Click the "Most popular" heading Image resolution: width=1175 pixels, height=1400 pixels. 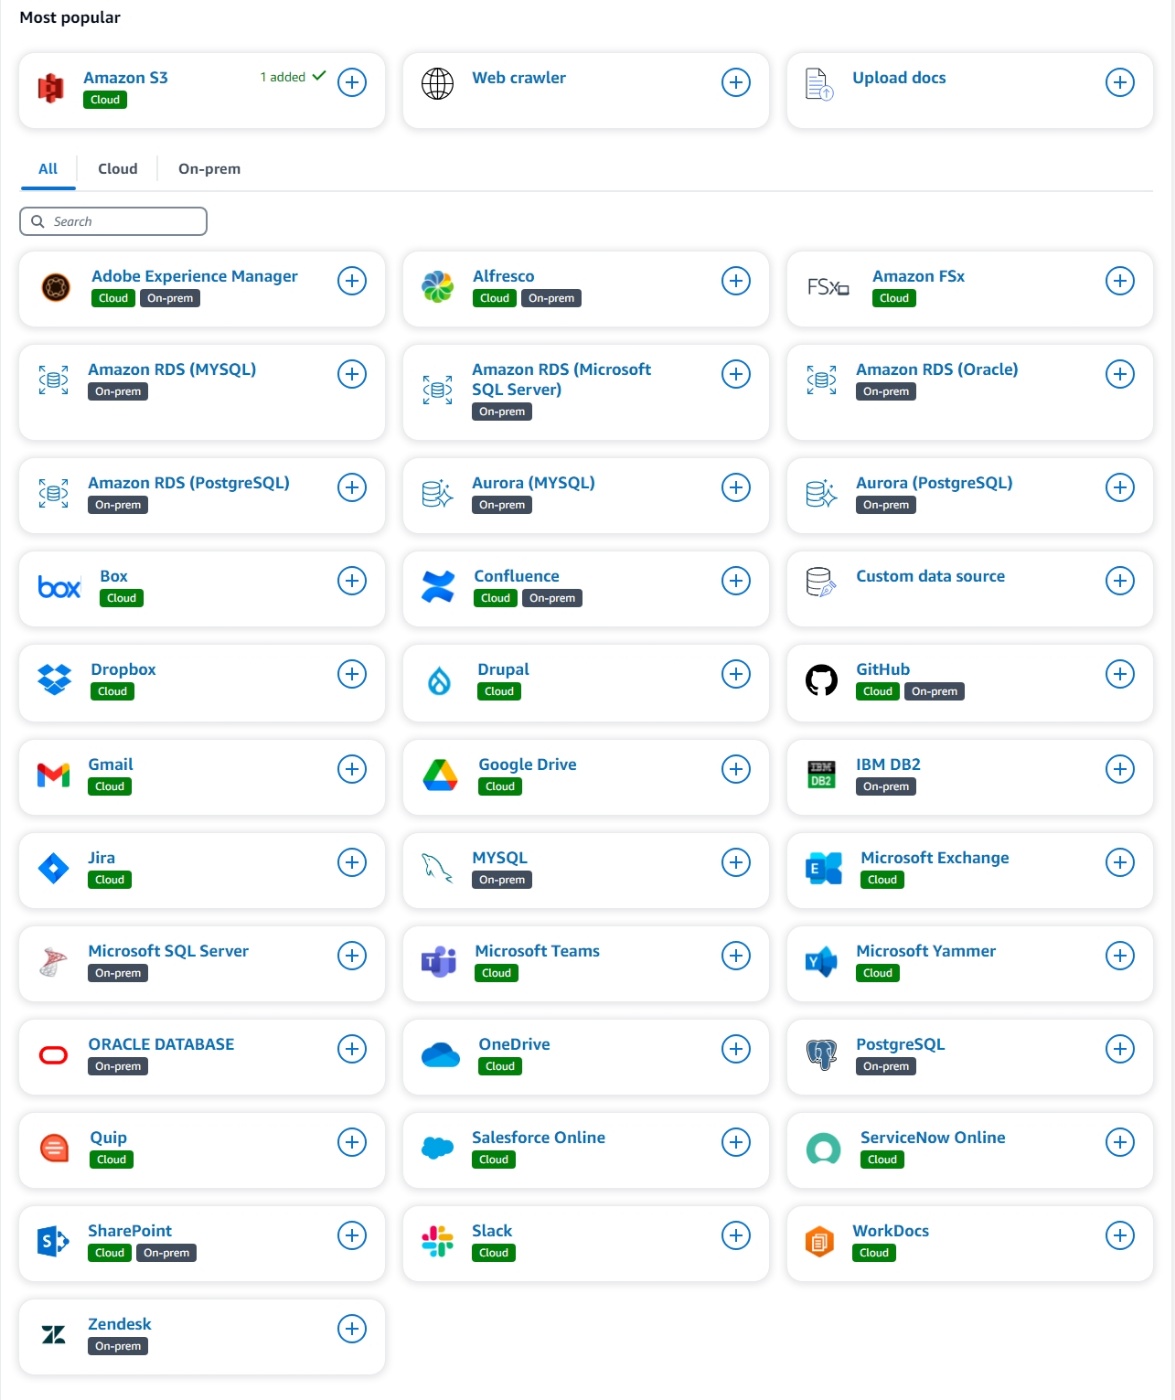coord(70,17)
